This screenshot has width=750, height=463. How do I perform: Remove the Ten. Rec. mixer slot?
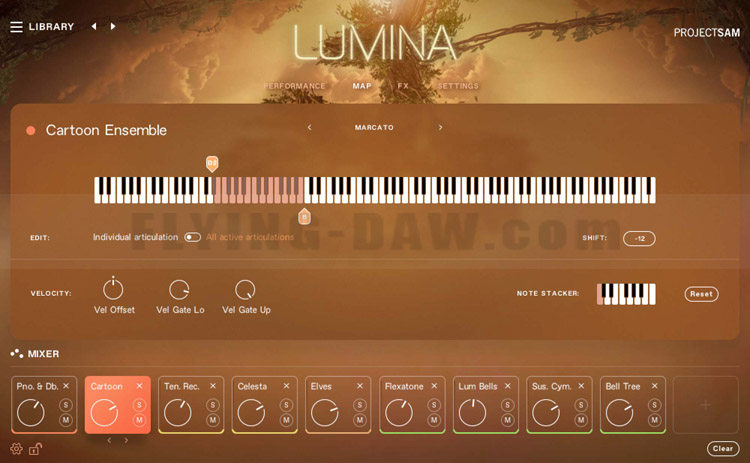coord(213,386)
